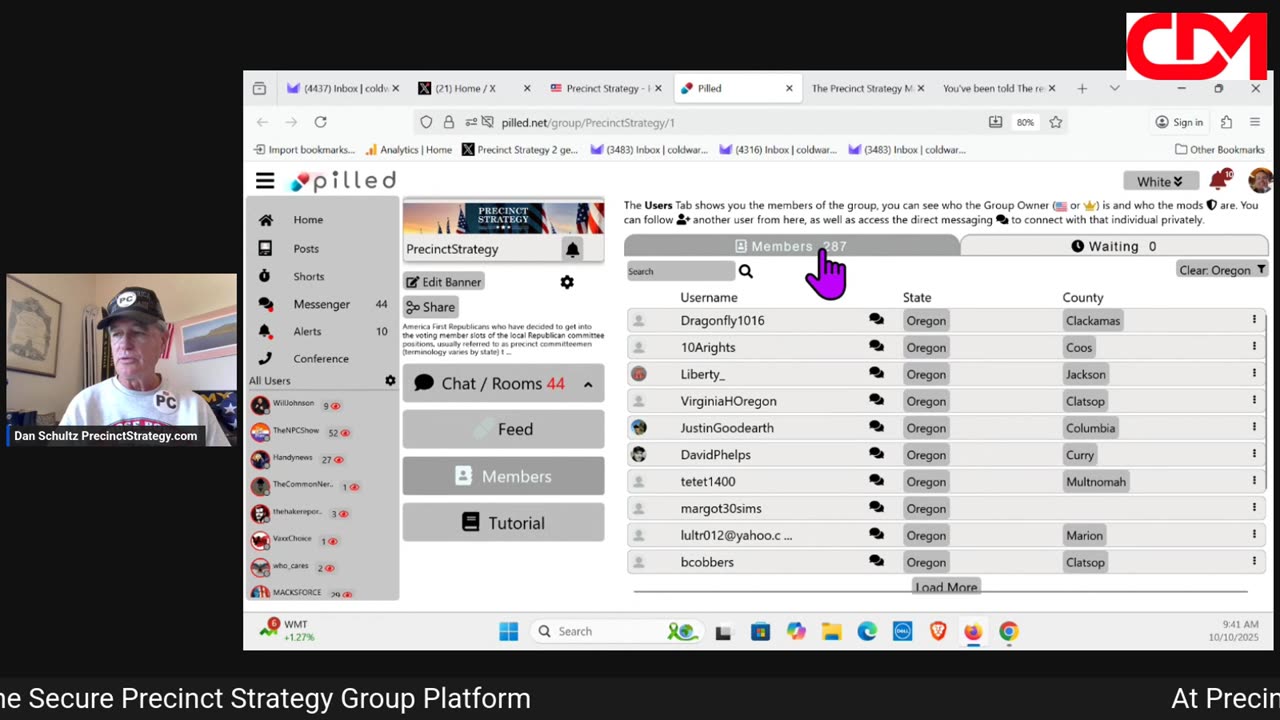The height and width of the screenshot is (720, 1280).
Task: Switch to the Precinct Strategy browser tab
Action: (607, 88)
